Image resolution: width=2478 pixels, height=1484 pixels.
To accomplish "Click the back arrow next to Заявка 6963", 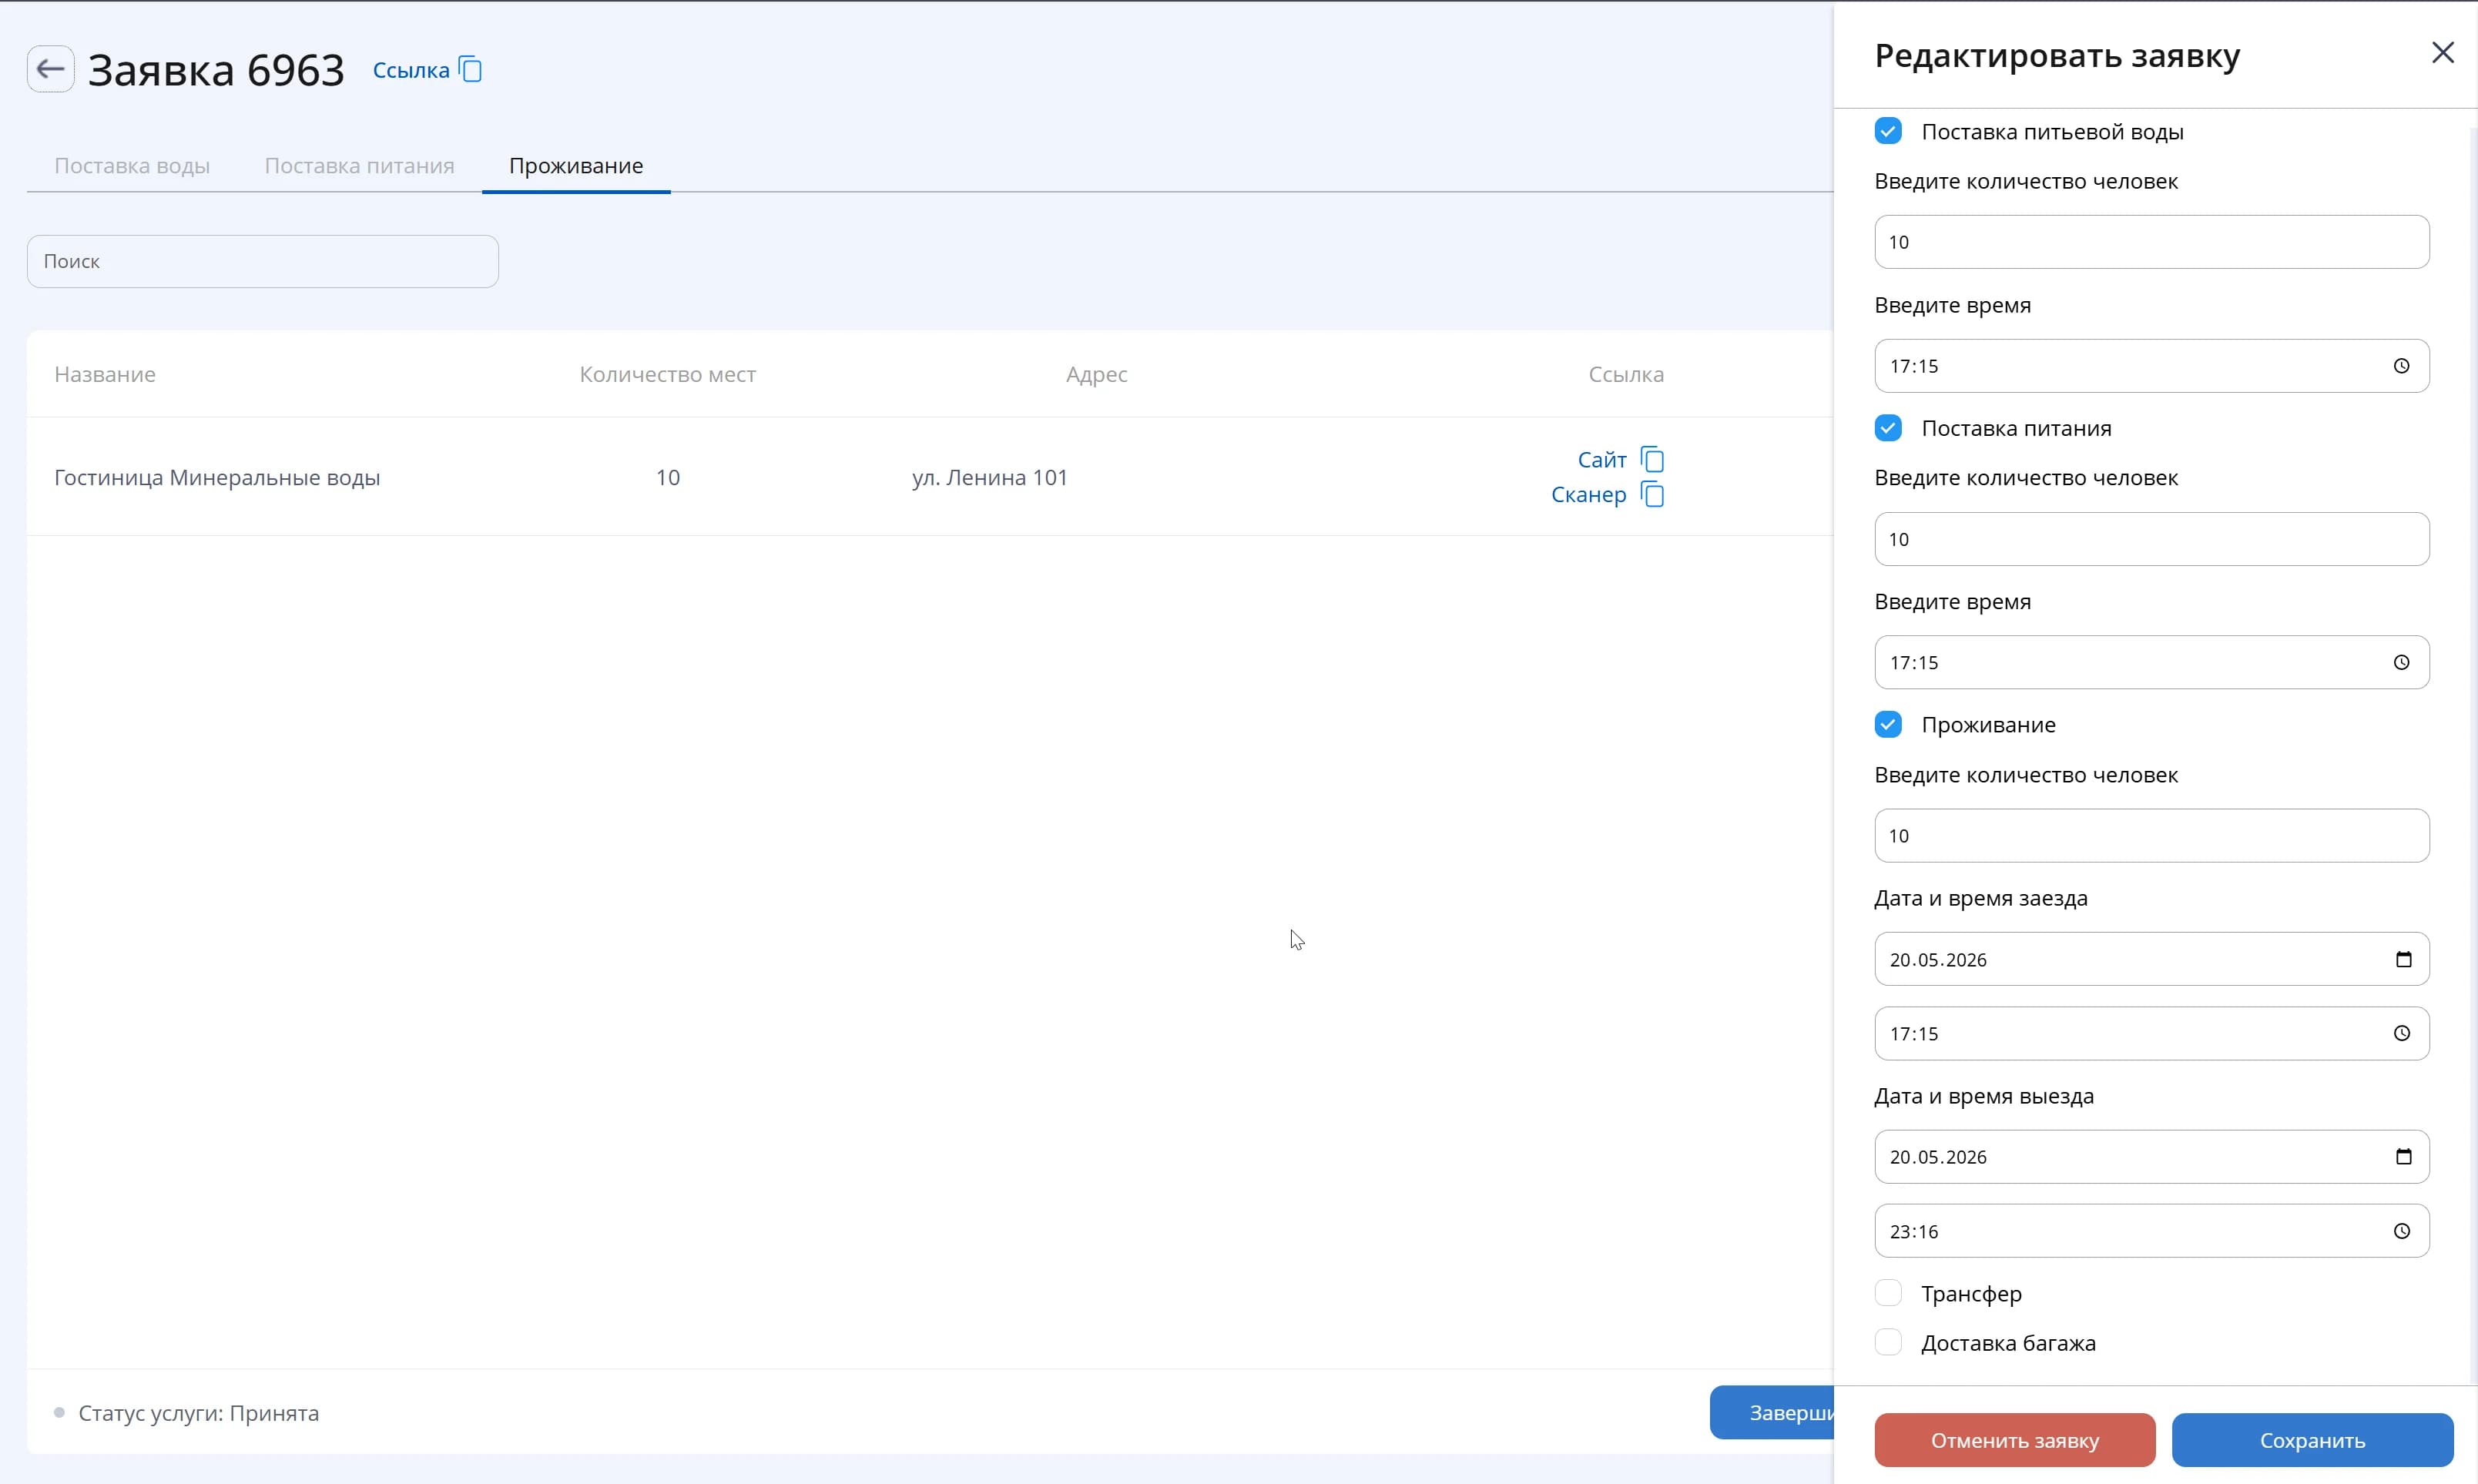I will (x=50, y=69).
